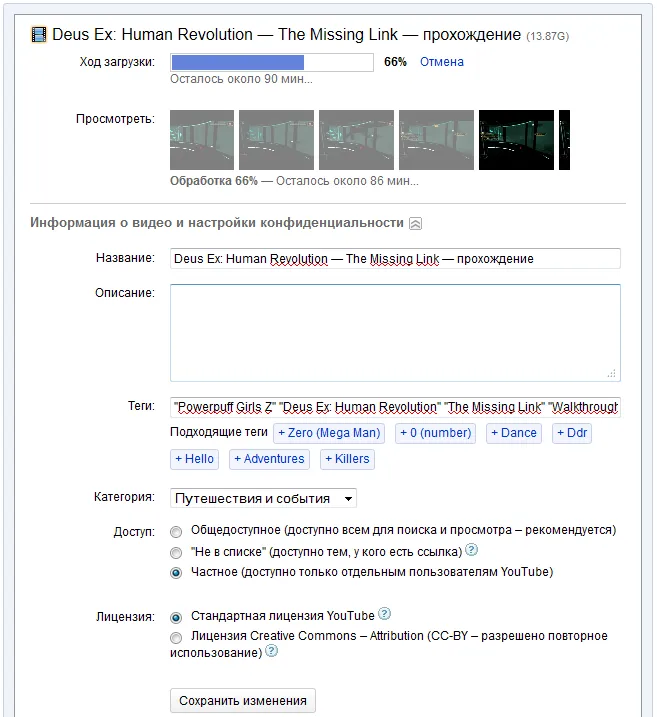Image resolution: width=657 pixels, height=717 pixels.
Task: Add suggested tag 0 (number)
Action: (x=435, y=433)
